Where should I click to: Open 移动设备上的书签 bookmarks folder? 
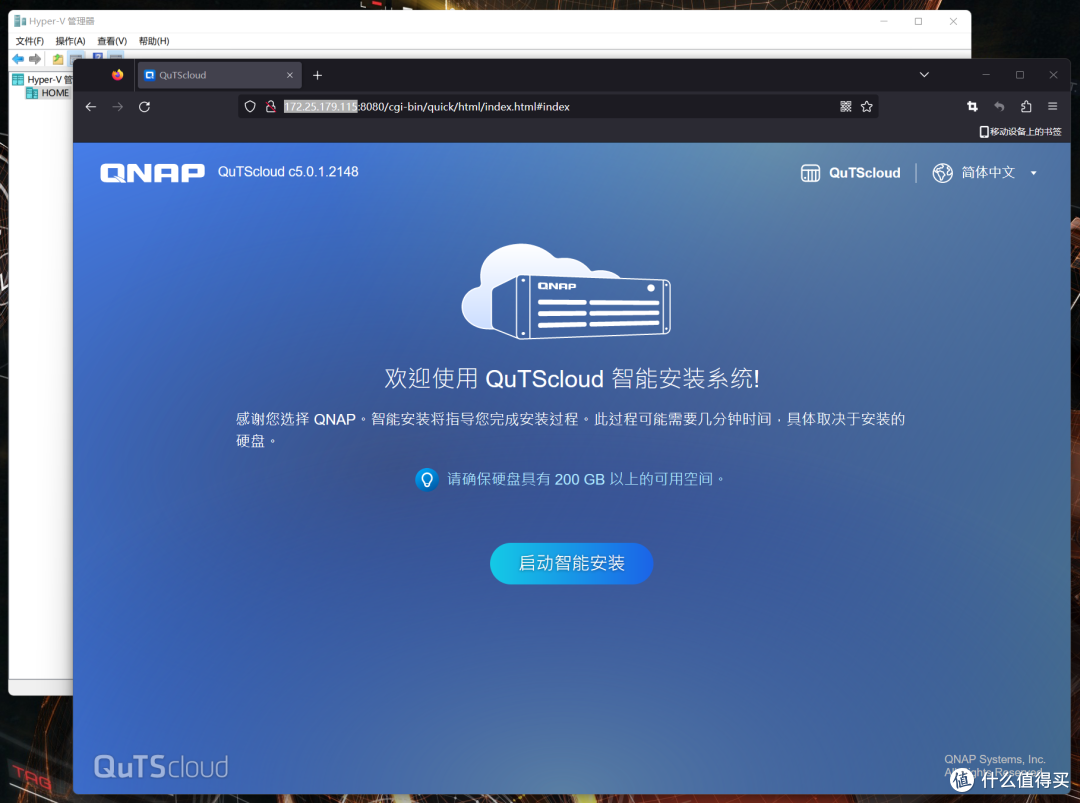(x=1021, y=132)
